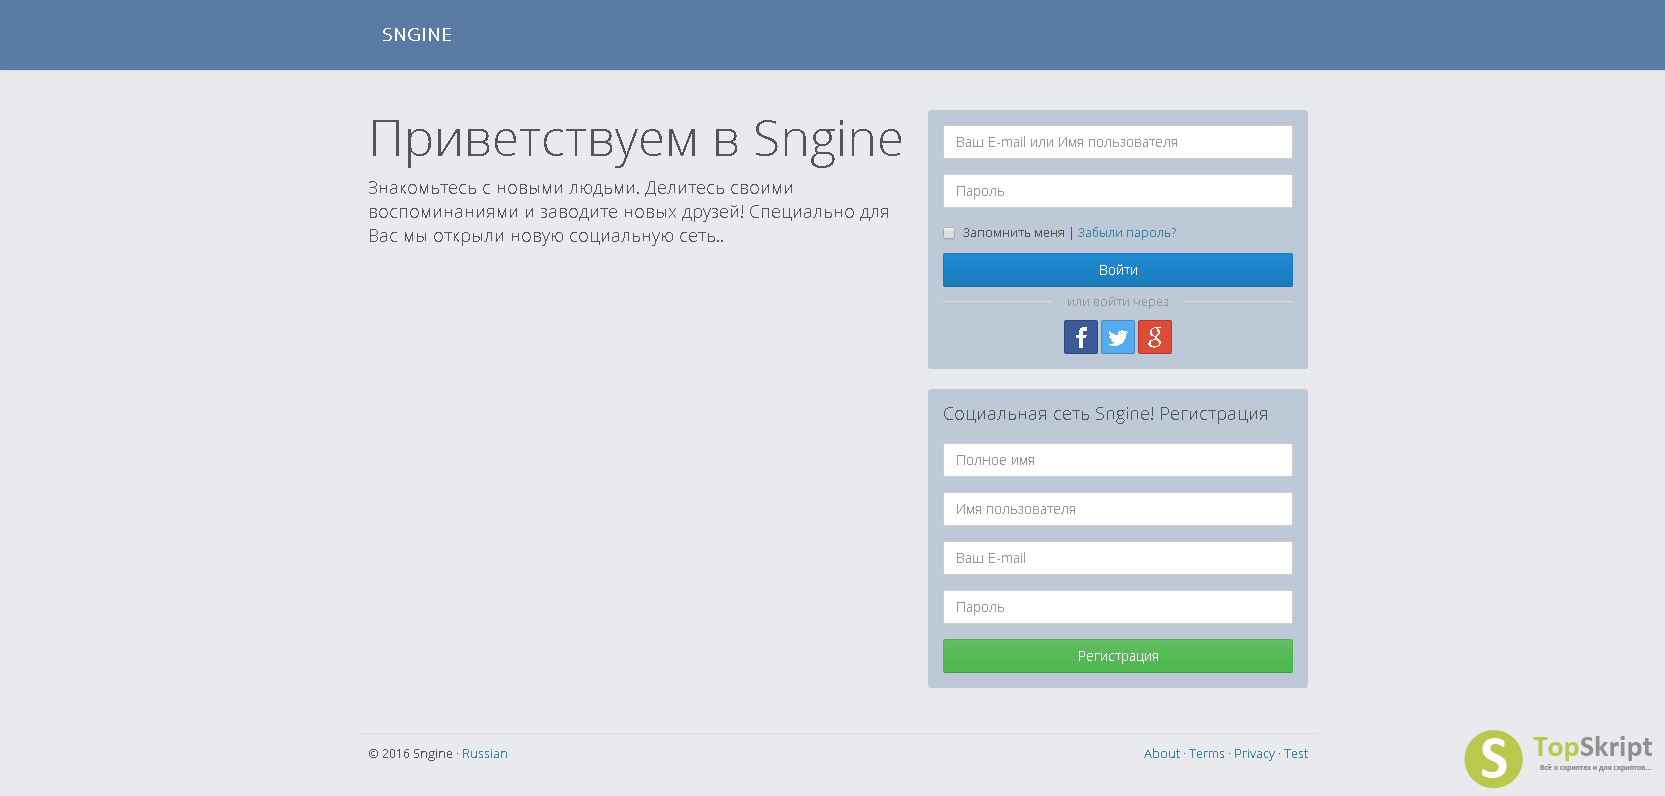Click the 'Социальная сеть Sngine! Регистрация' heading

tap(1105, 414)
